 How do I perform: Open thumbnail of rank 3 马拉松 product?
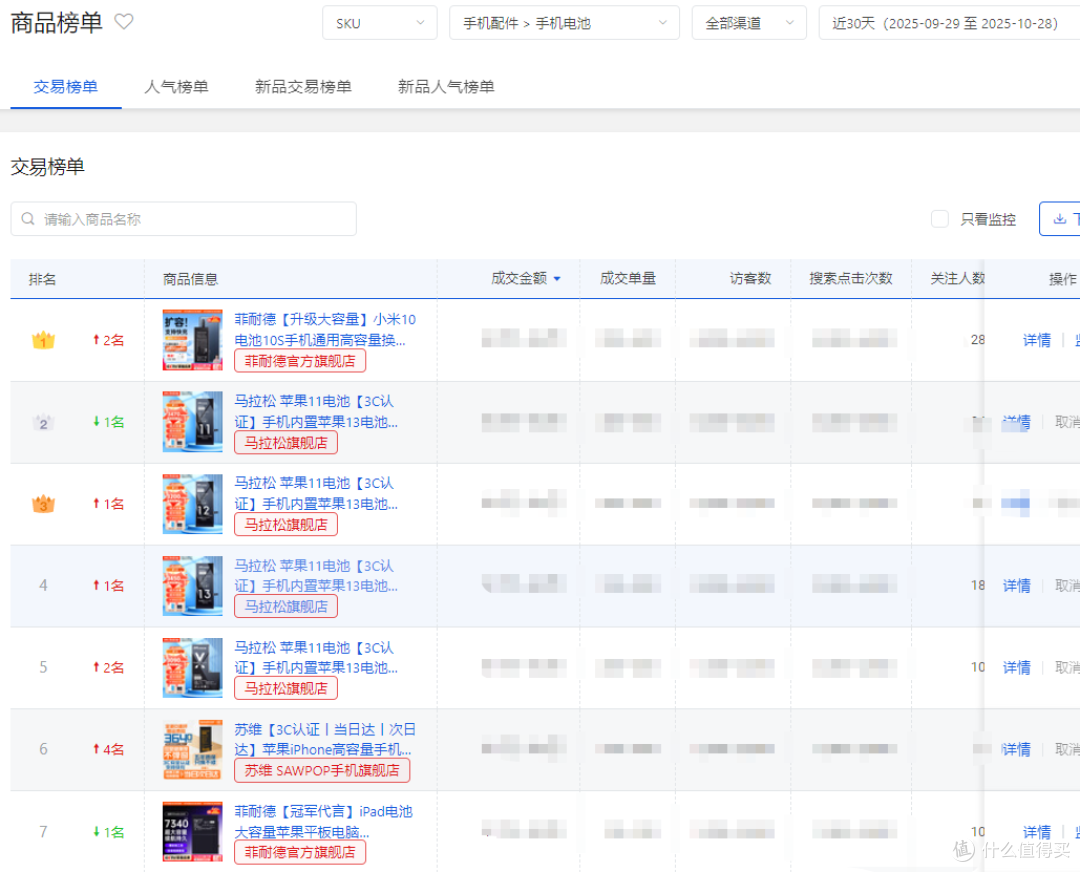click(192, 504)
